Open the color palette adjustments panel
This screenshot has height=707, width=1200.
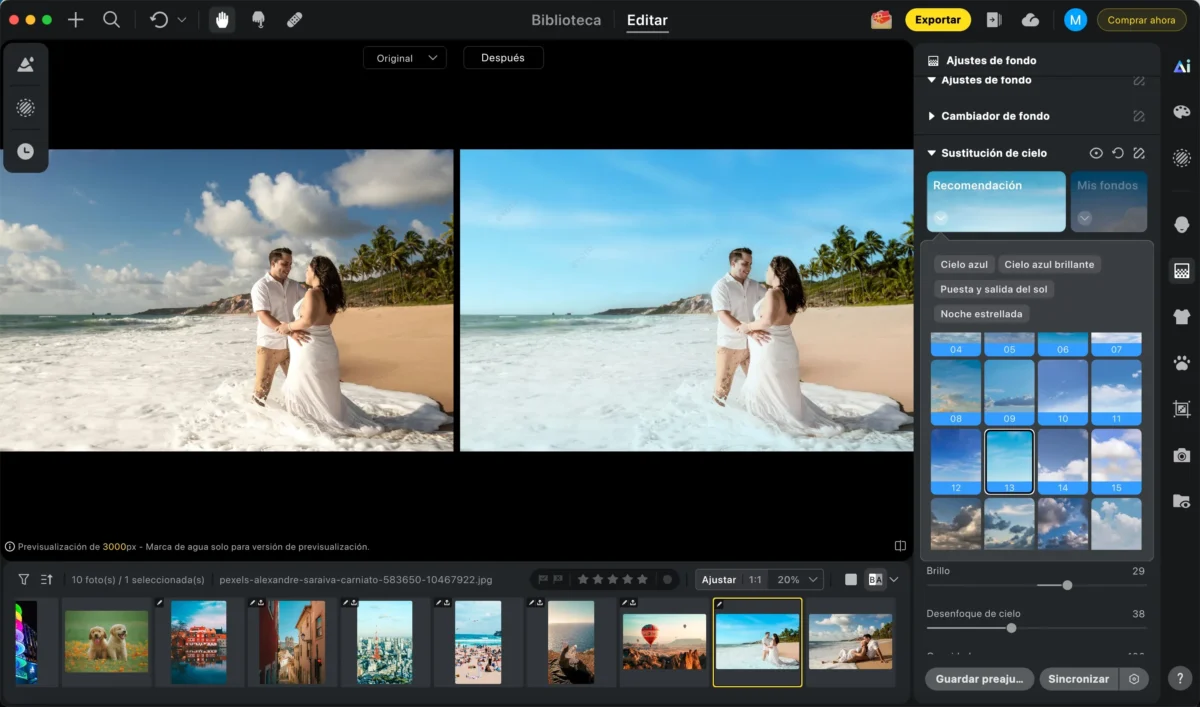pyautogui.click(x=1181, y=111)
